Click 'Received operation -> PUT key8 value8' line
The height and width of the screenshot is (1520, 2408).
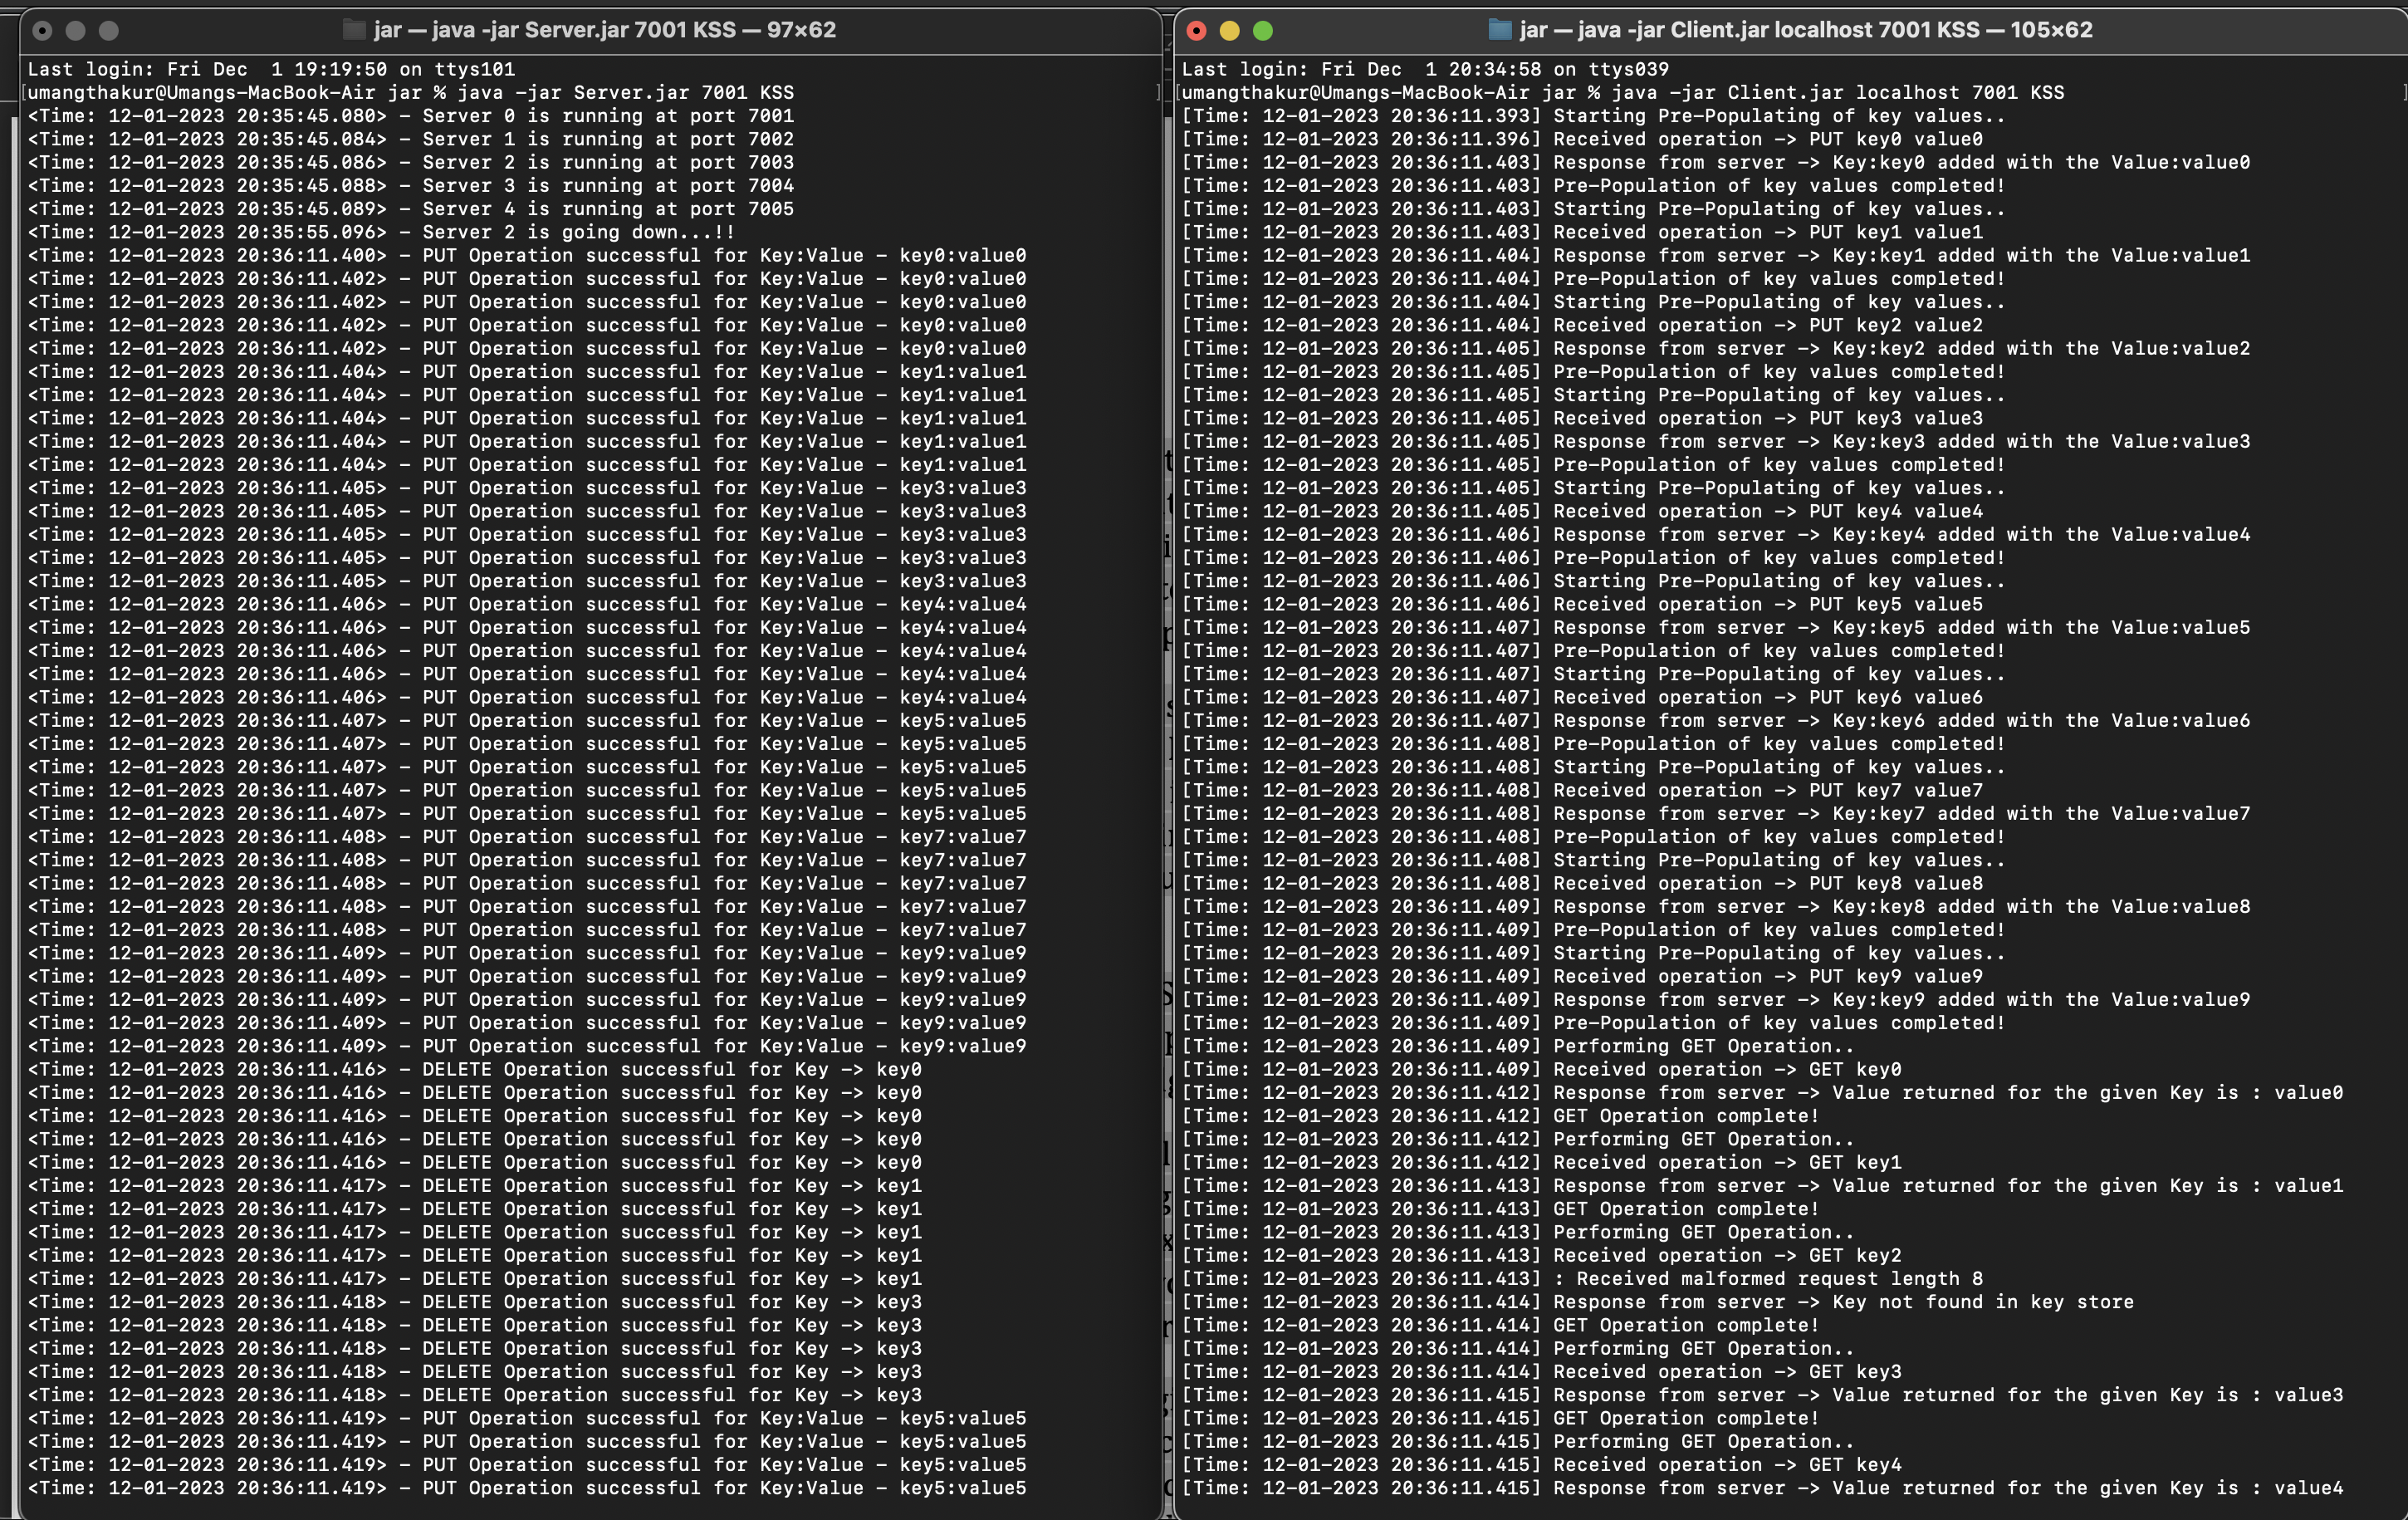1582,883
